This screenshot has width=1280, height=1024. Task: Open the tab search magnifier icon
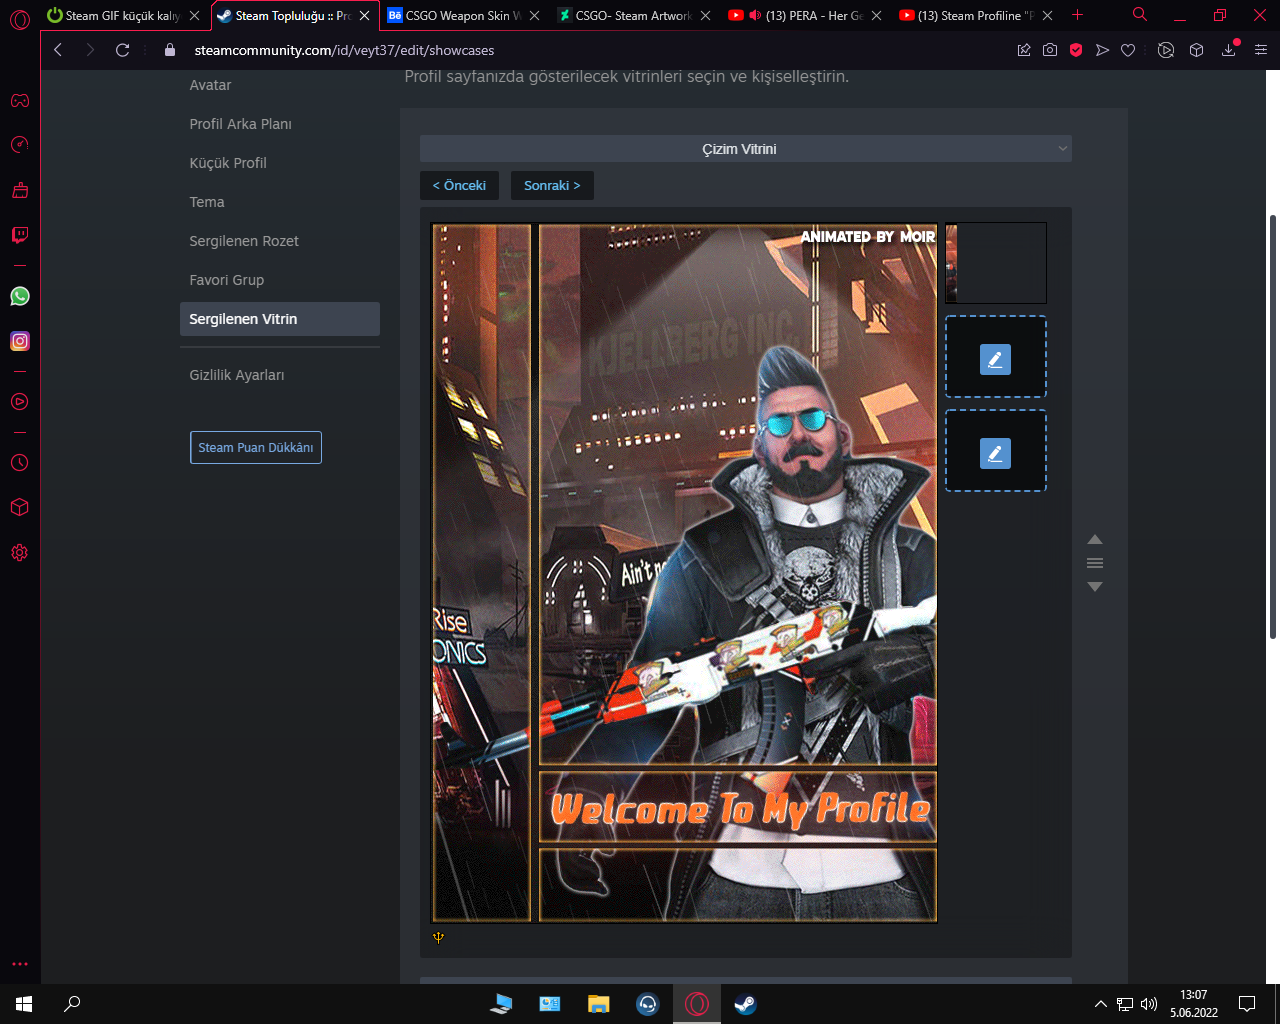click(x=1140, y=15)
